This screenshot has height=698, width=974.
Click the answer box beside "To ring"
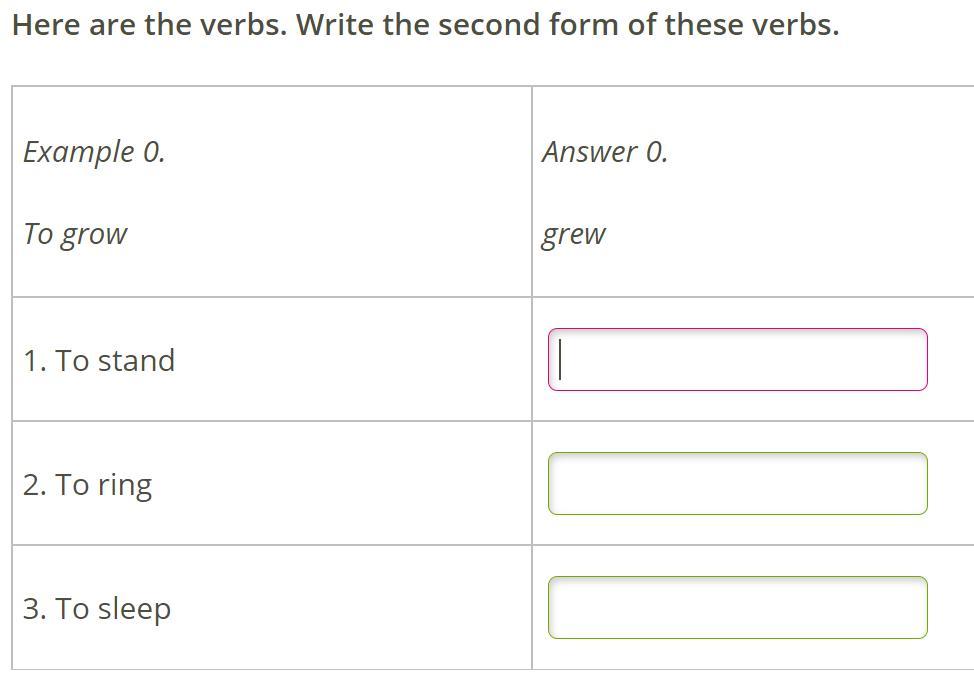pos(737,484)
